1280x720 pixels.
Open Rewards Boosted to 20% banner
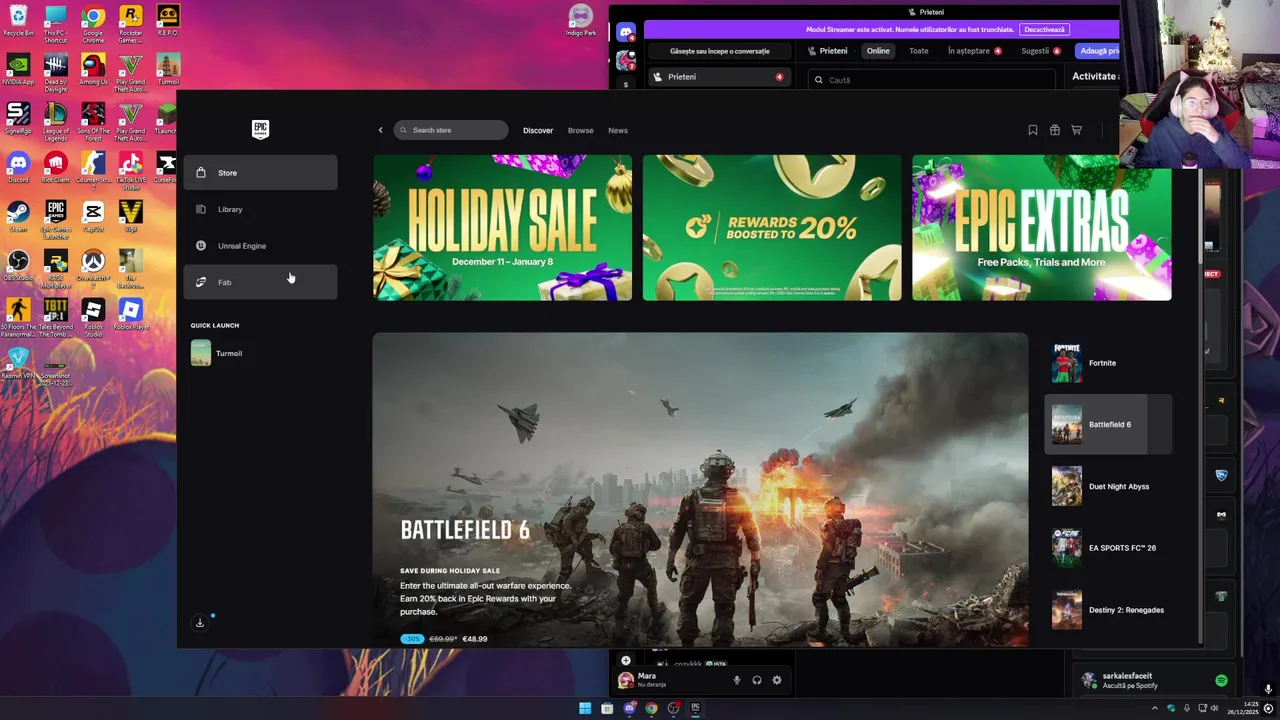pos(772,227)
